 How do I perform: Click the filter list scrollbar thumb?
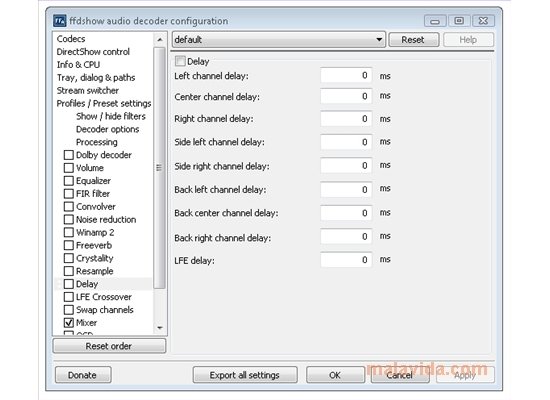coord(160,168)
